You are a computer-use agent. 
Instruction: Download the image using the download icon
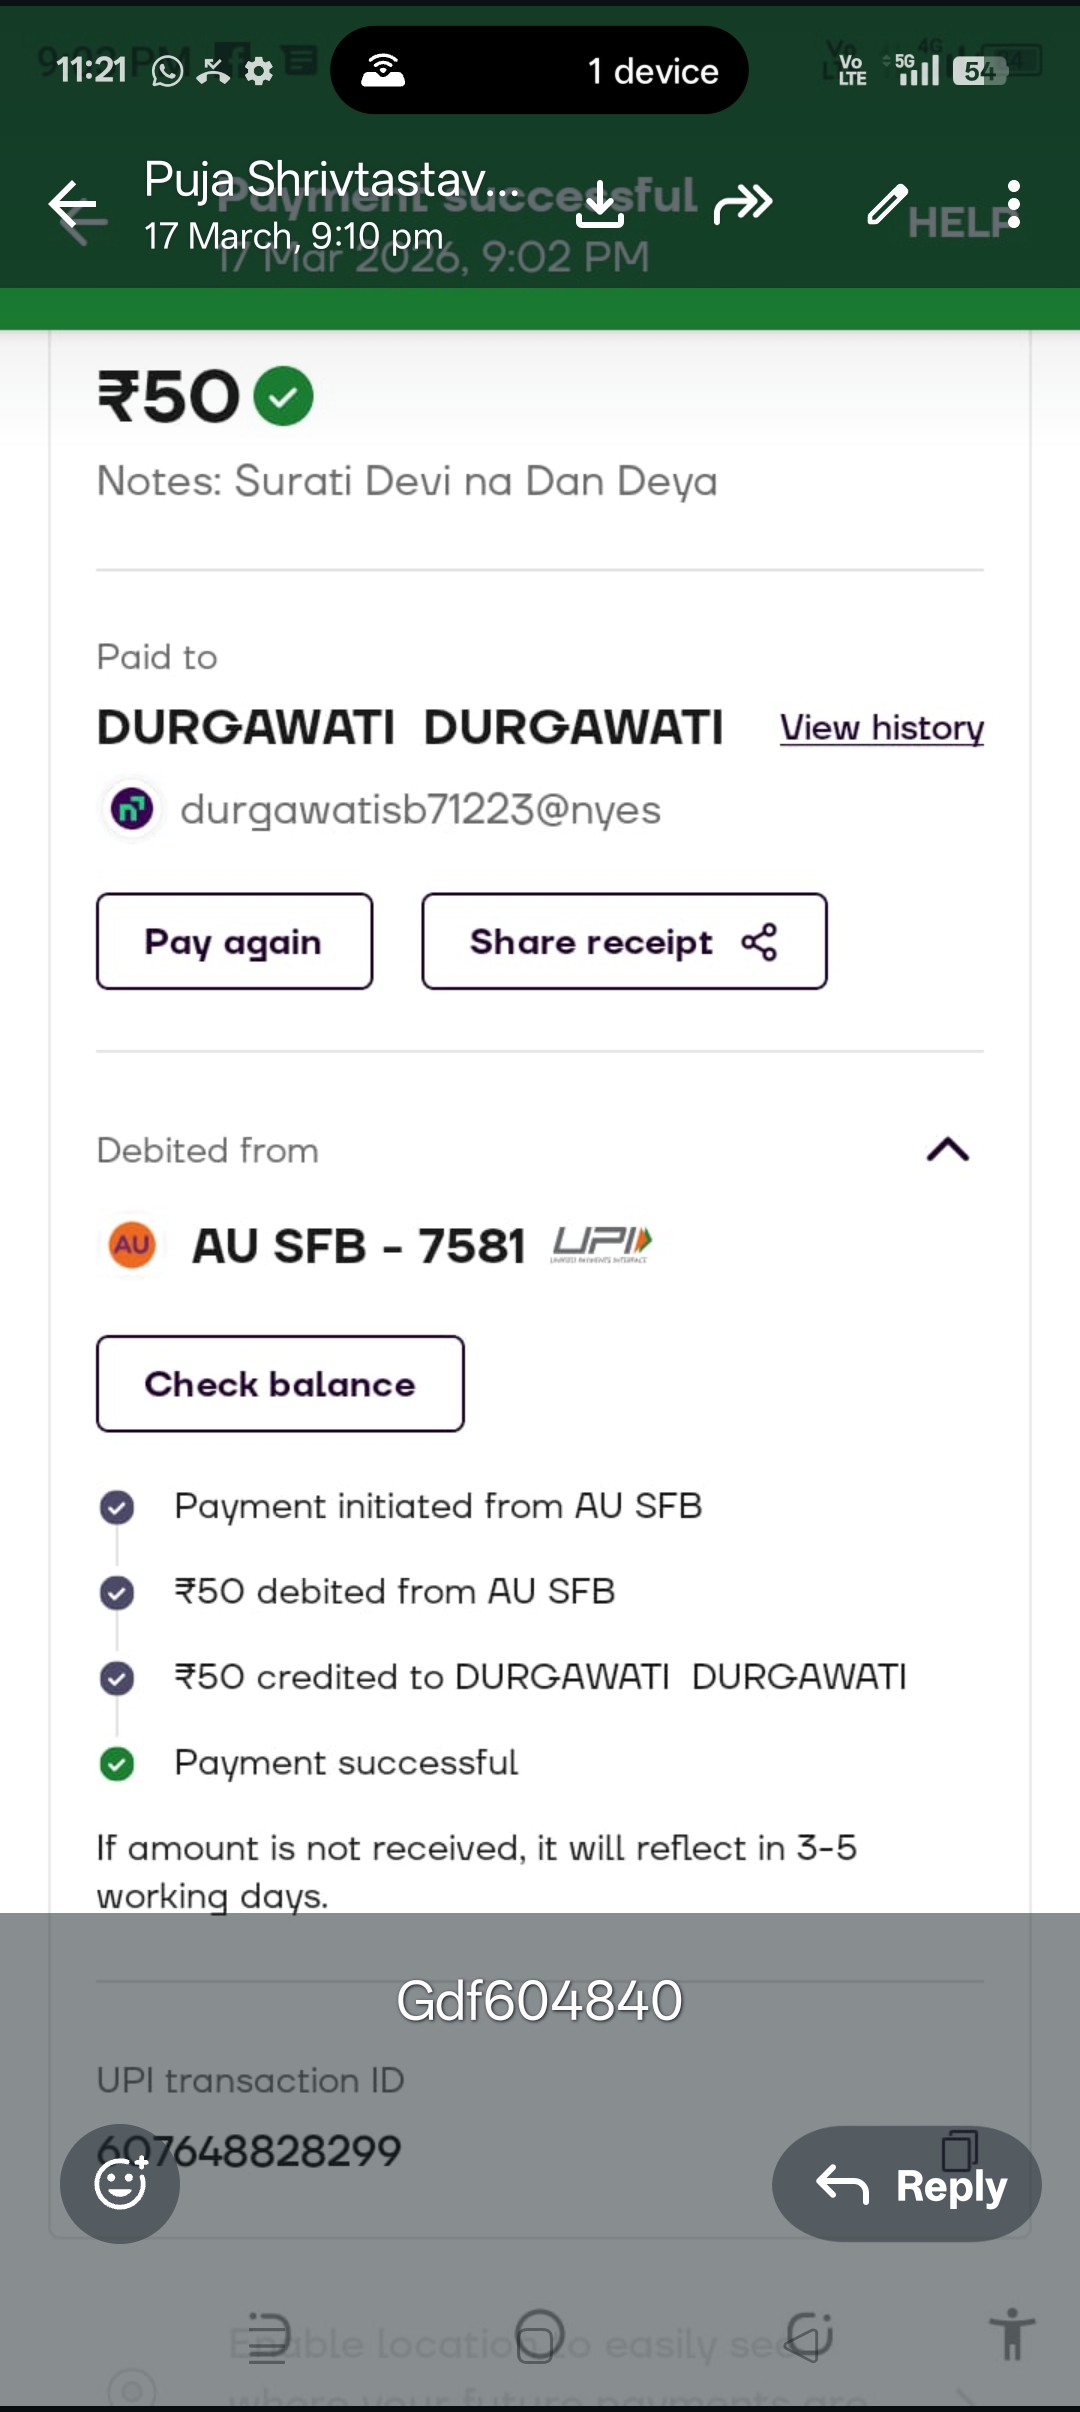pyautogui.click(x=600, y=205)
